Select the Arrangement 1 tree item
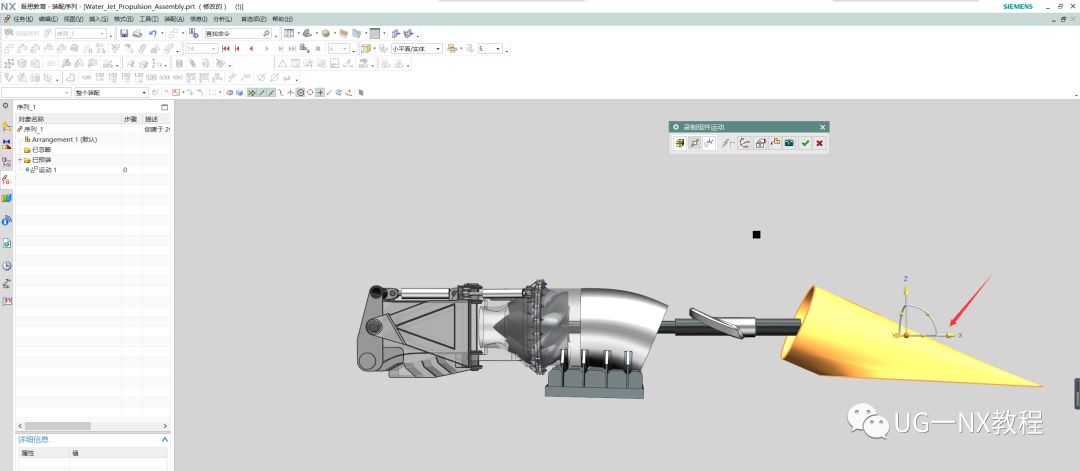 pos(64,139)
